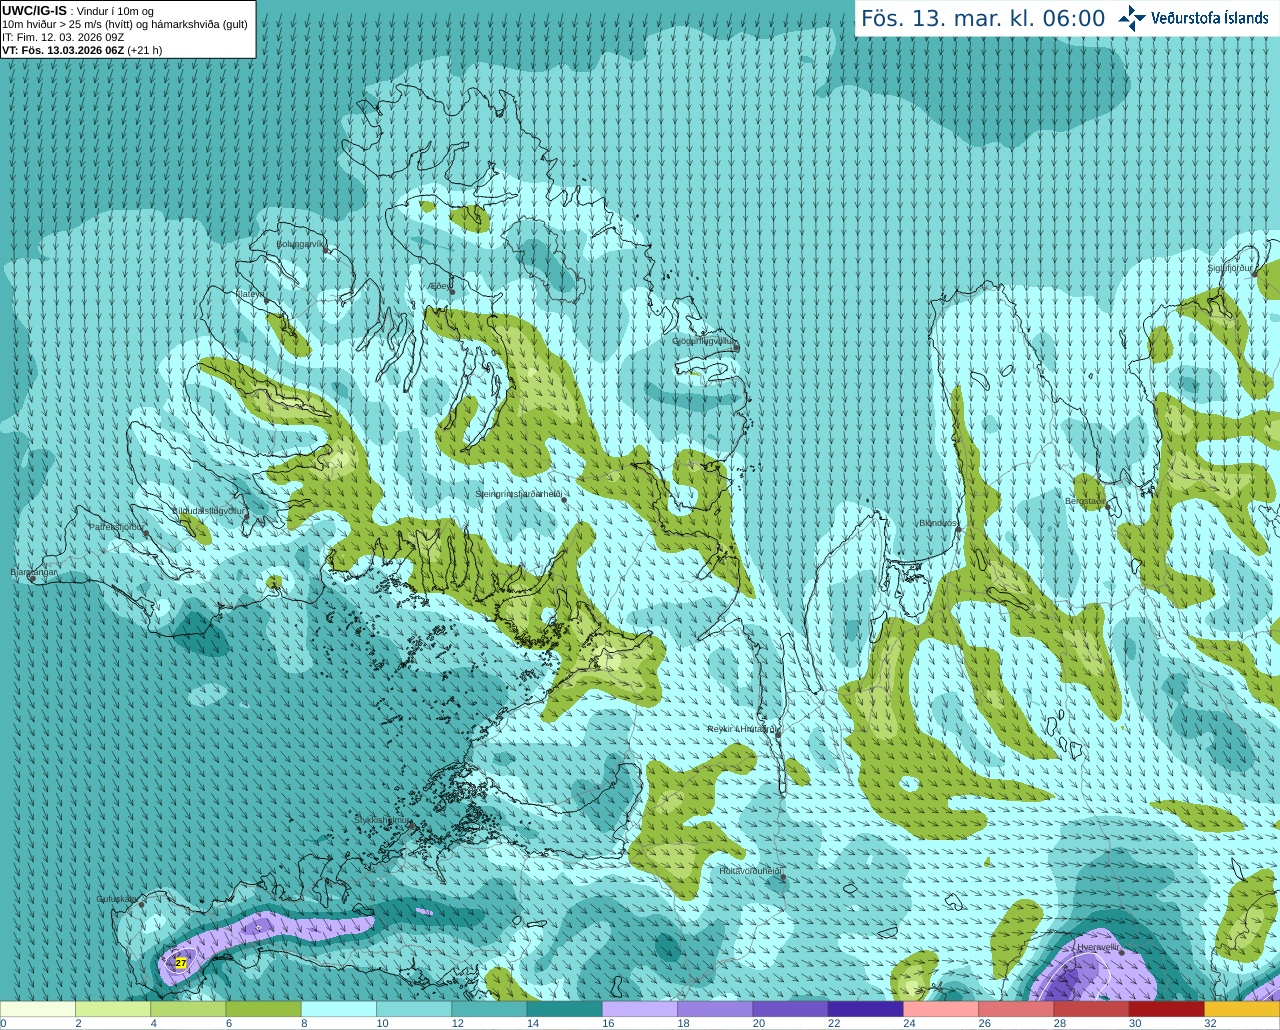Image resolution: width=1280 pixels, height=1030 pixels.
Task: Click the 24–26 m/s pink legend swatch
Action: 941,1009
